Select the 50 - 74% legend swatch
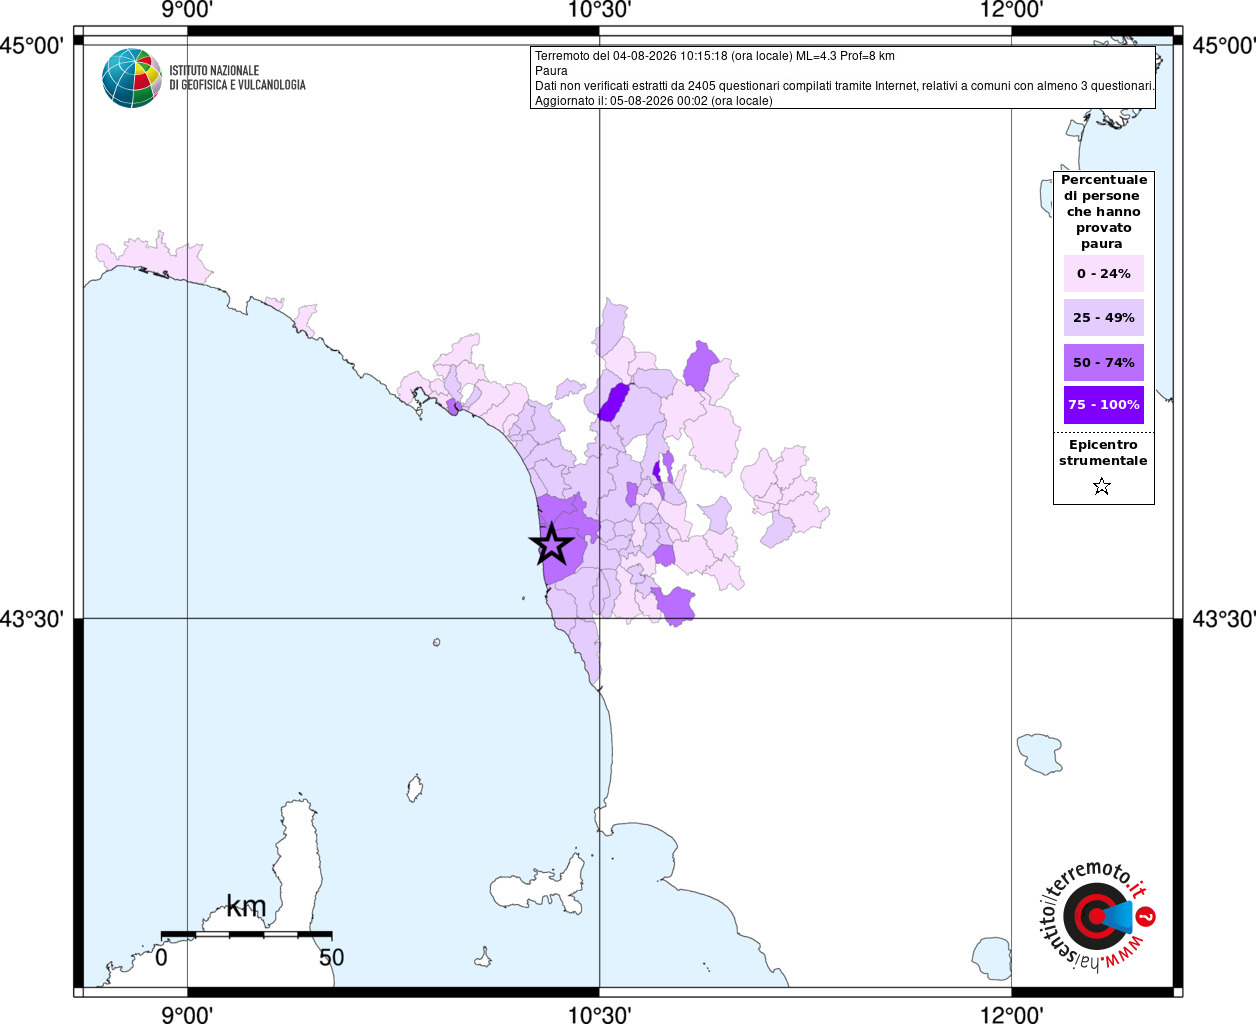Viewport: 1256px width, 1024px height. click(x=1104, y=362)
